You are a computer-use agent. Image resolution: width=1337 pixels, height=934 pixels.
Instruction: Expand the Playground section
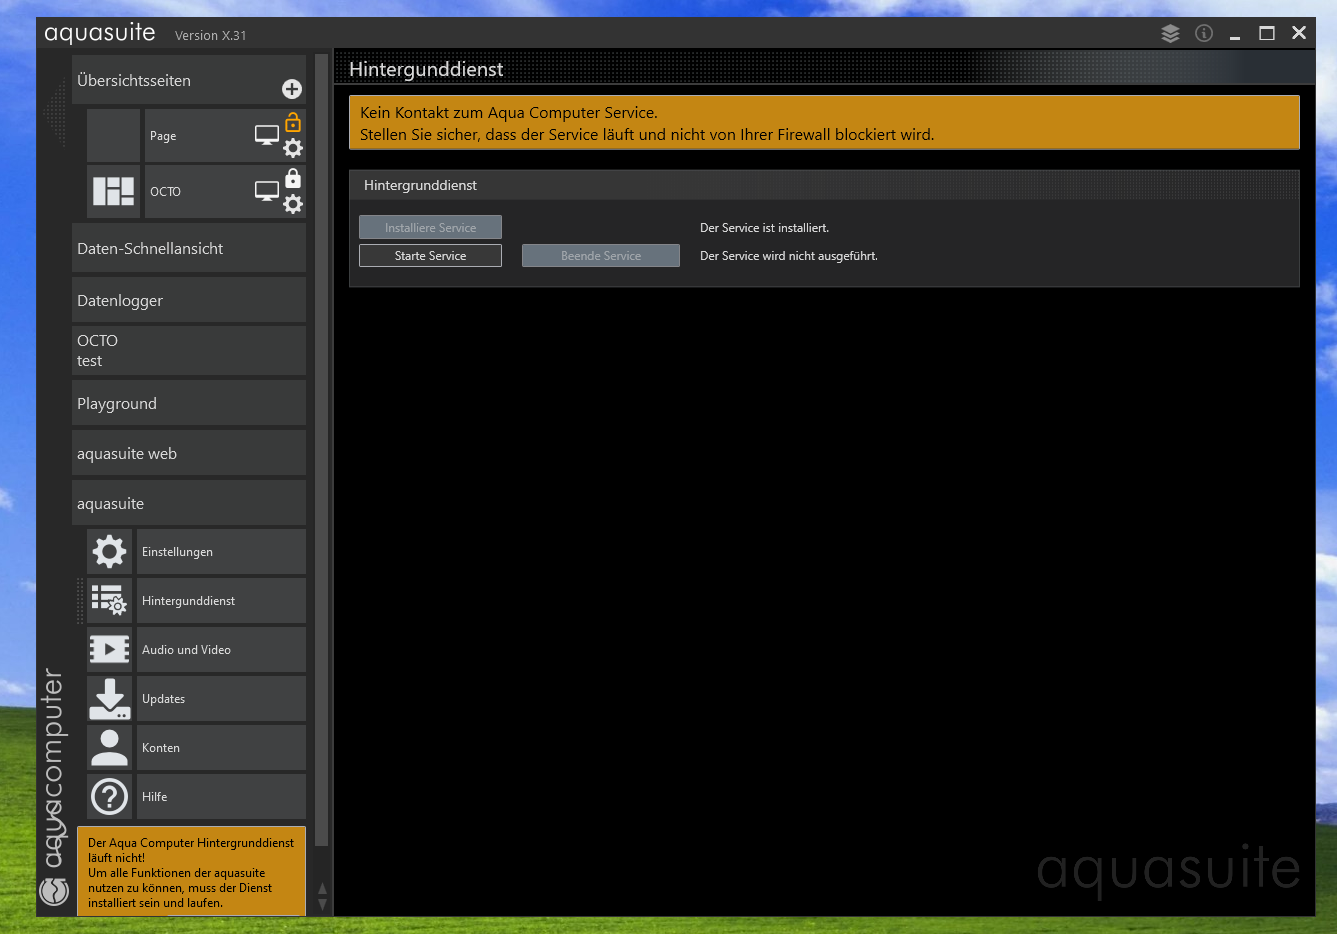click(189, 403)
